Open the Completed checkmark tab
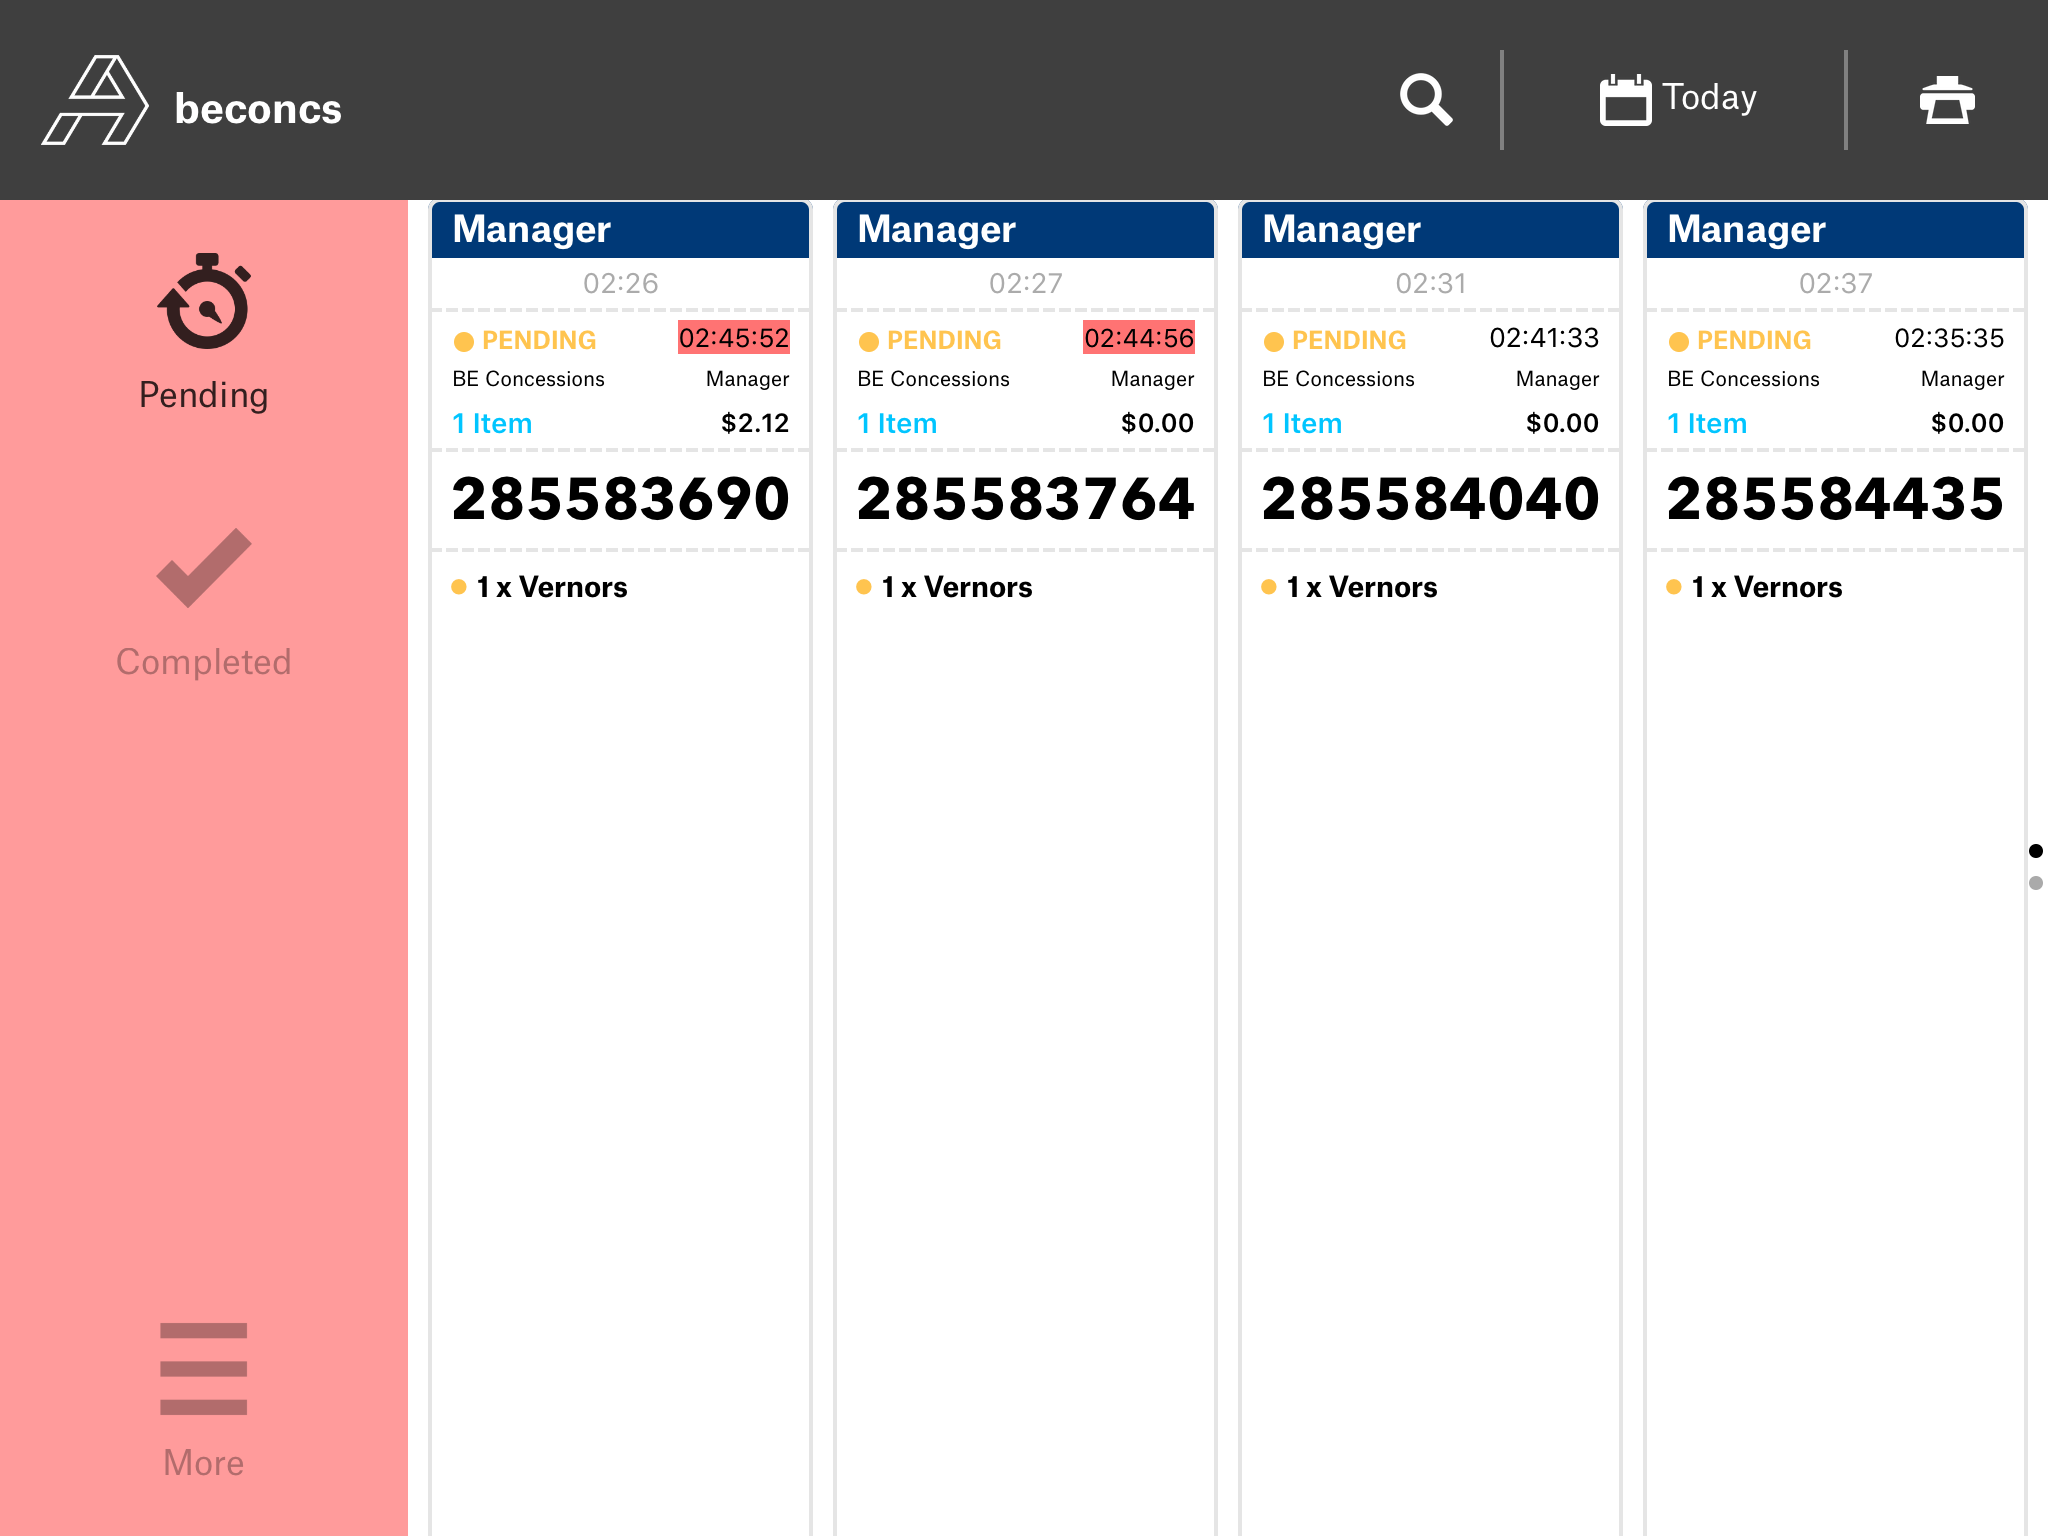Screen dimensions: 2048x1536 click(204, 567)
